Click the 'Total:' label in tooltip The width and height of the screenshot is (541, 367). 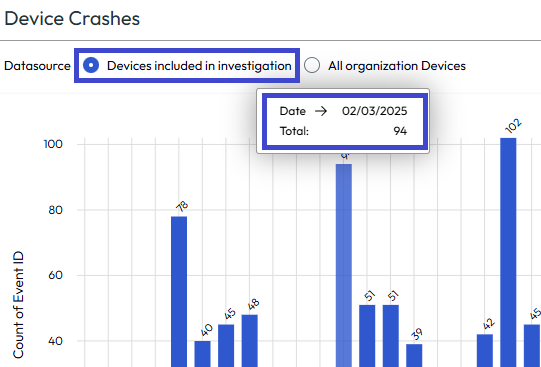tap(294, 131)
